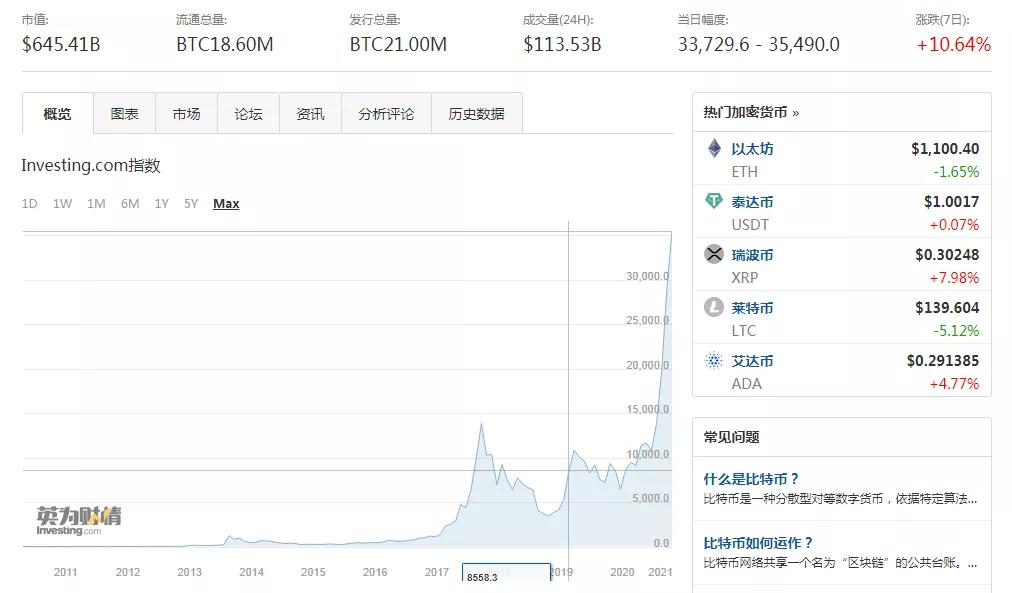This screenshot has width=1012, height=593.
Task: Click the Ethereum diamond icon
Action: [714, 148]
